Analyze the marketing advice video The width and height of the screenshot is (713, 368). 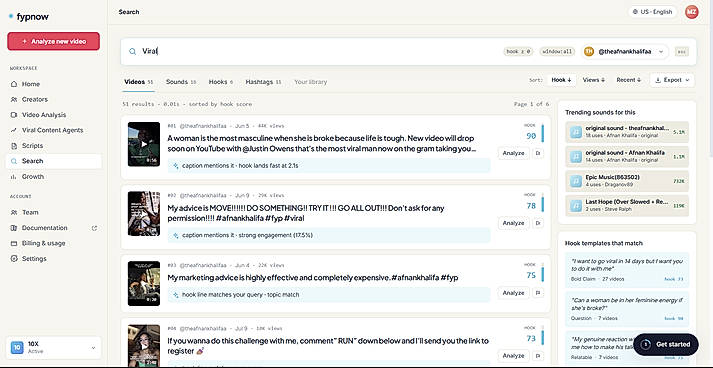513,293
